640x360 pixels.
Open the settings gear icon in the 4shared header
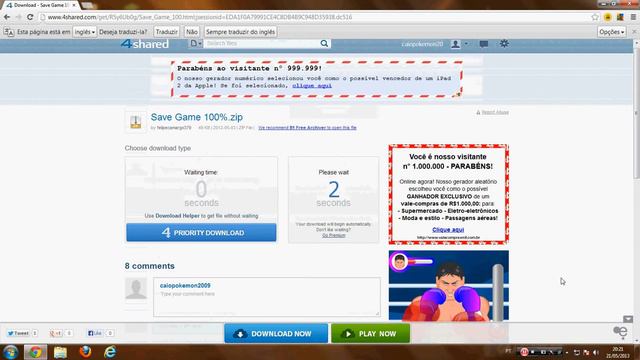click(504, 43)
